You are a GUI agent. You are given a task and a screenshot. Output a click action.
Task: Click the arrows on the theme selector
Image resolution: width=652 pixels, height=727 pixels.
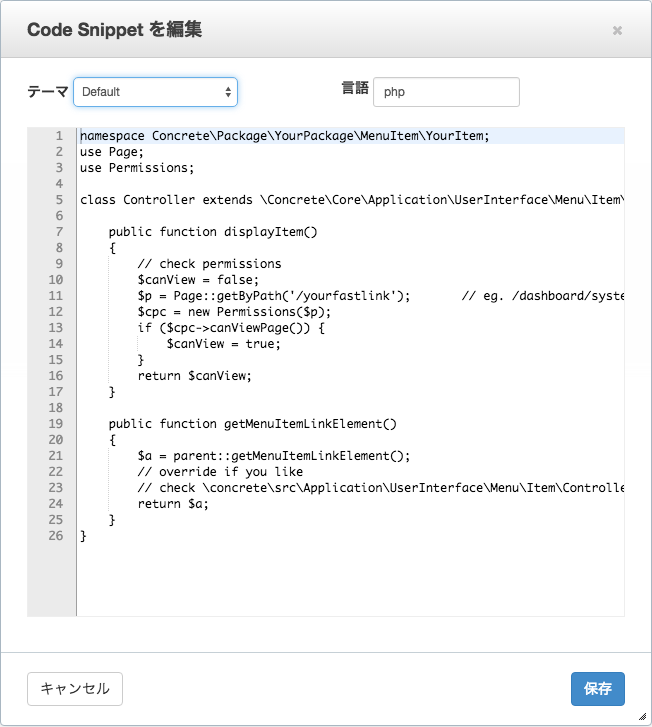[x=228, y=92]
